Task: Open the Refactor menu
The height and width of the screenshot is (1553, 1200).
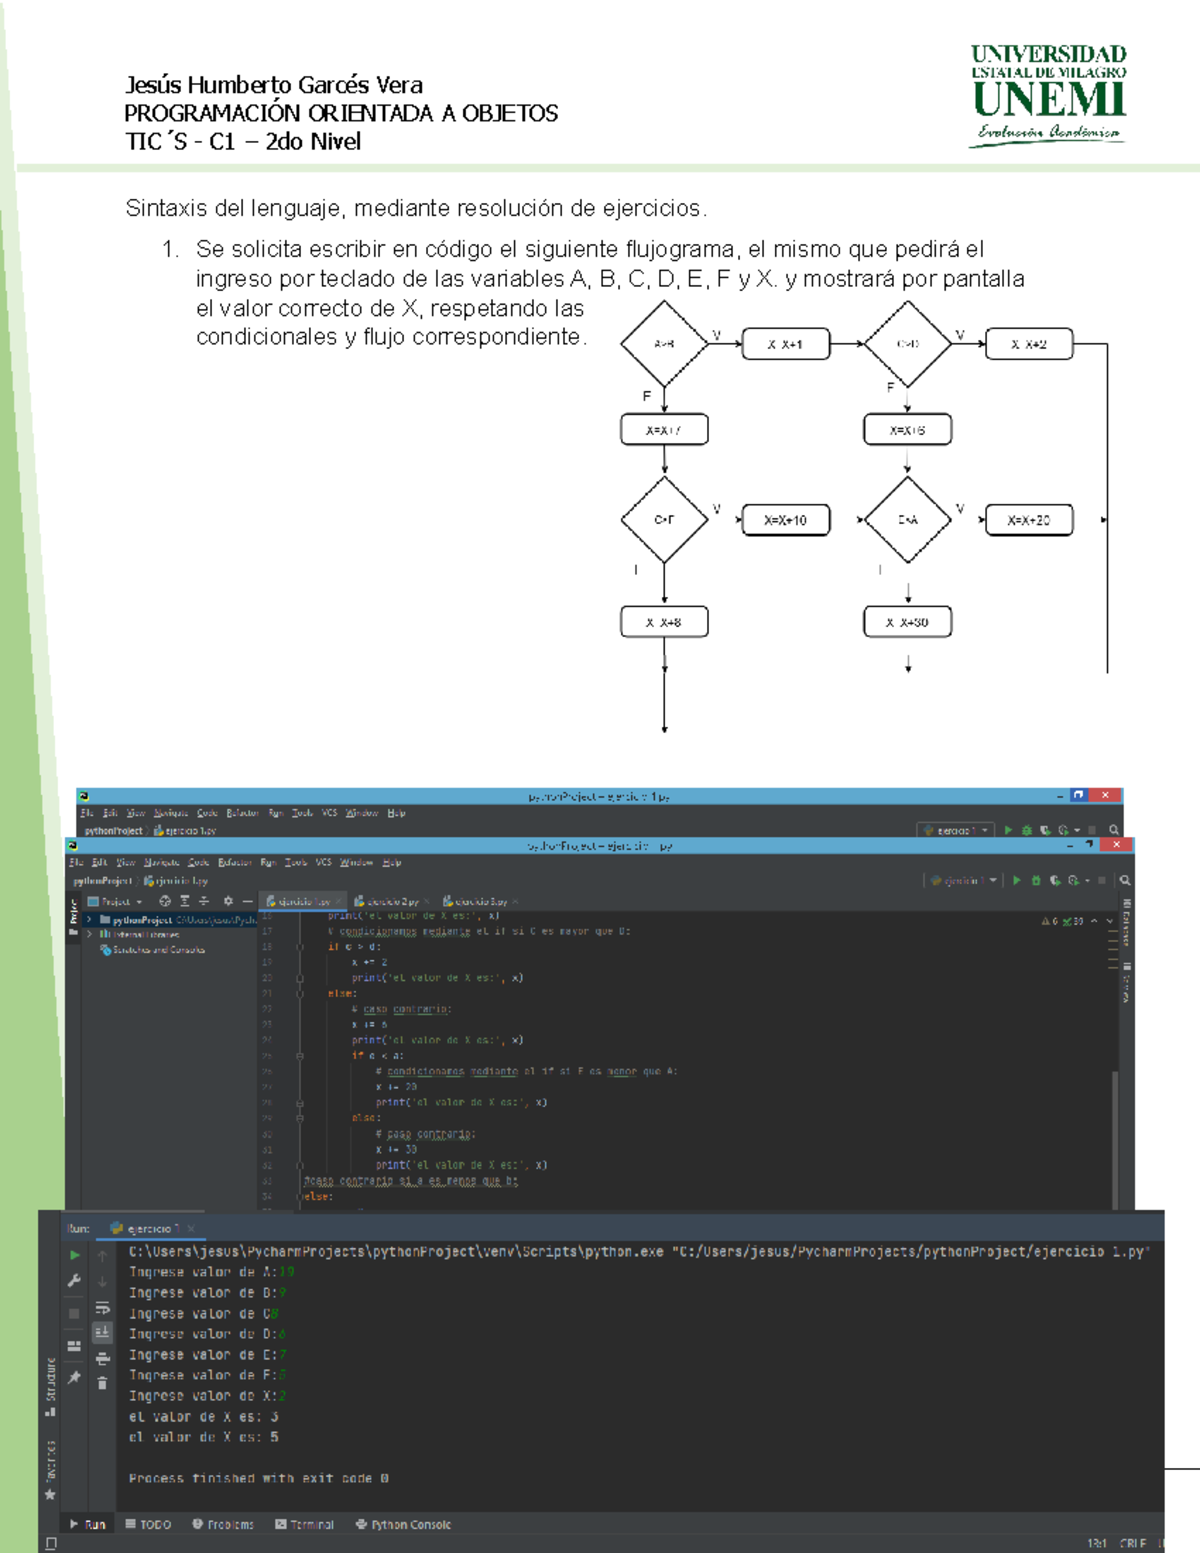Action: coord(235,862)
